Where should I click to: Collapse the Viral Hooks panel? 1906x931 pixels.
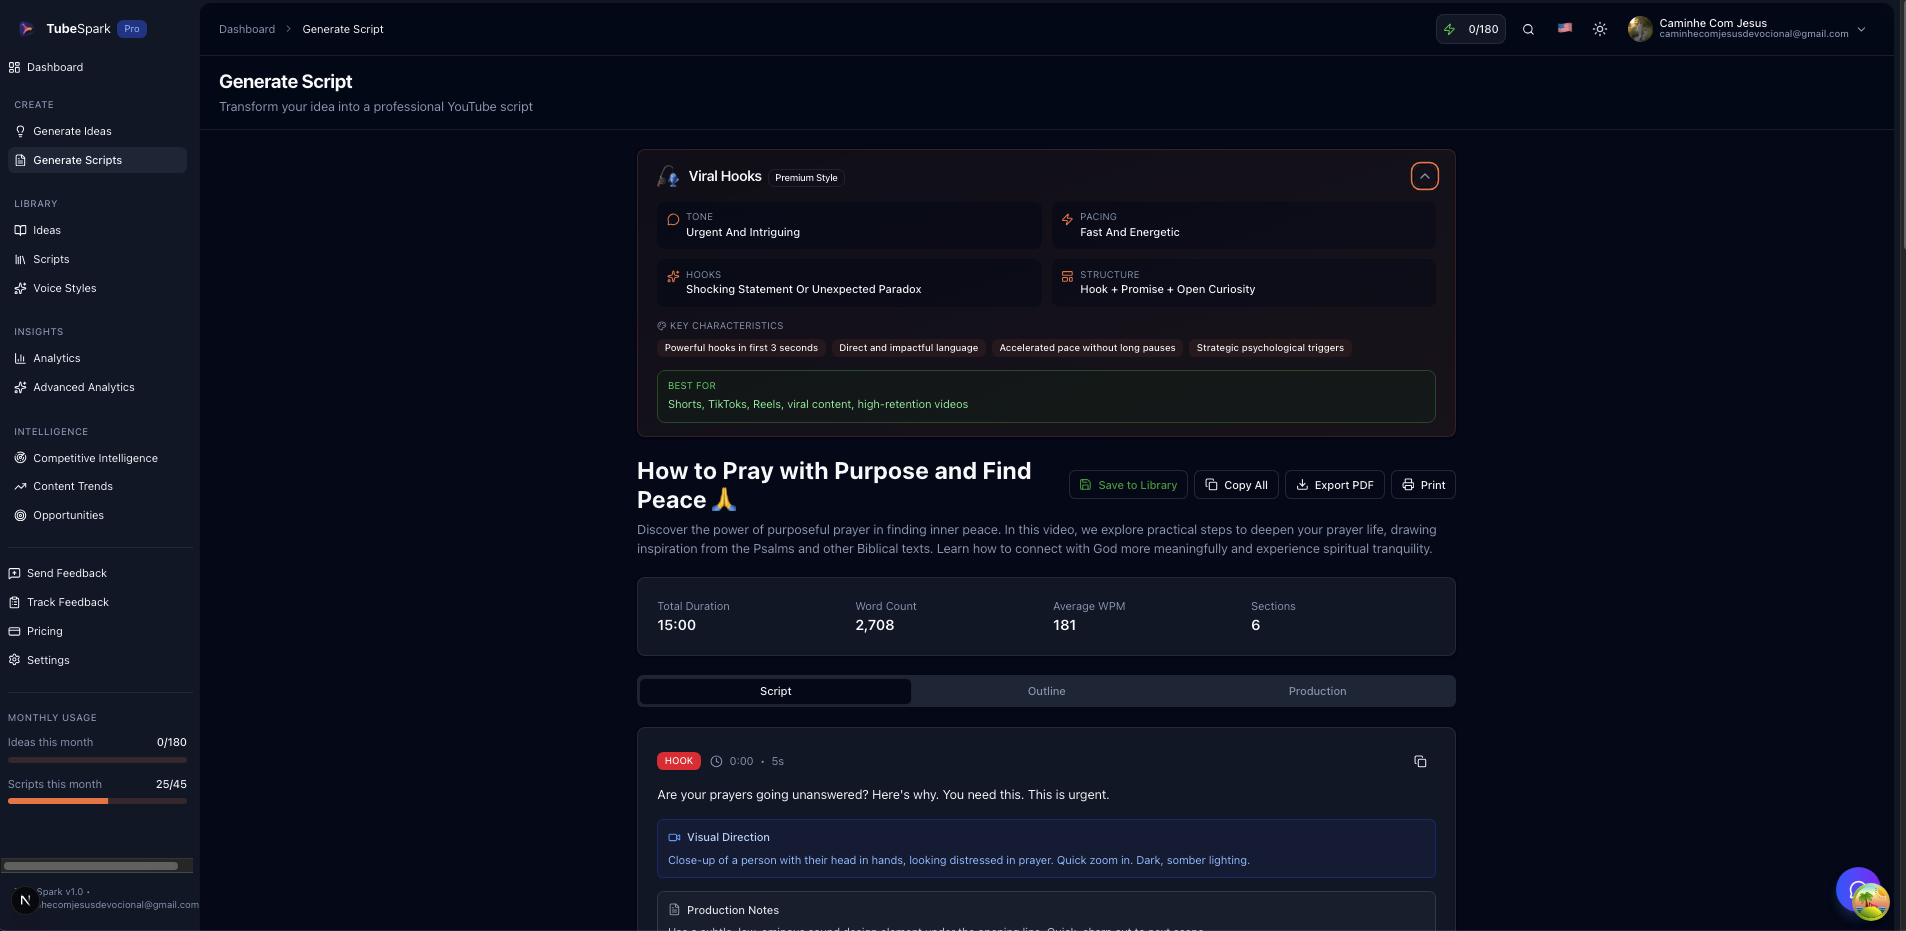(1424, 175)
